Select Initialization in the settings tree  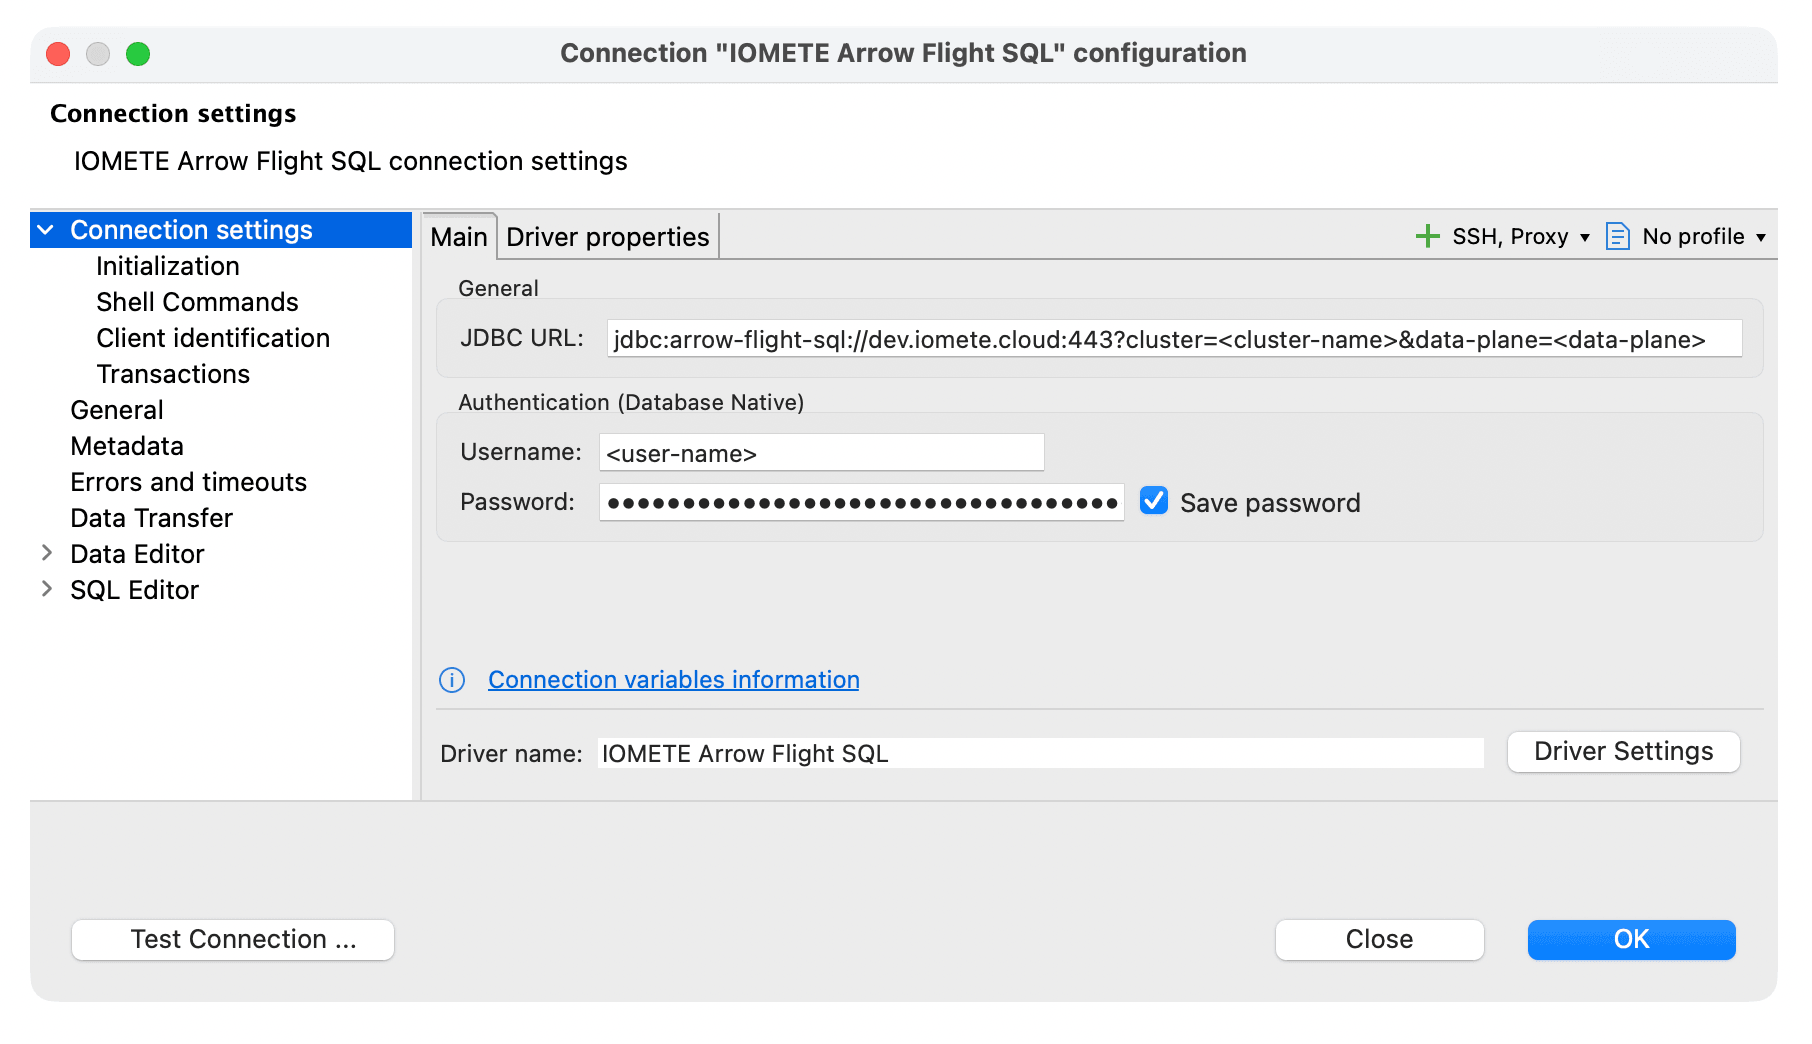pyautogui.click(x=168, y=266)
